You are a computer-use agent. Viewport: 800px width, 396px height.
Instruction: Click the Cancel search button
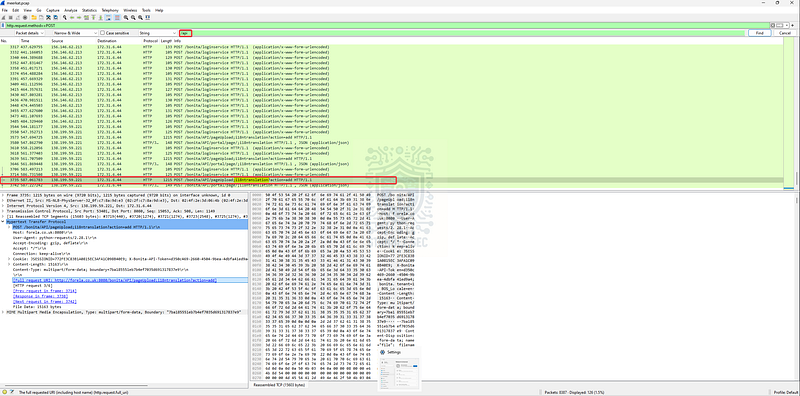coord(785,33)
